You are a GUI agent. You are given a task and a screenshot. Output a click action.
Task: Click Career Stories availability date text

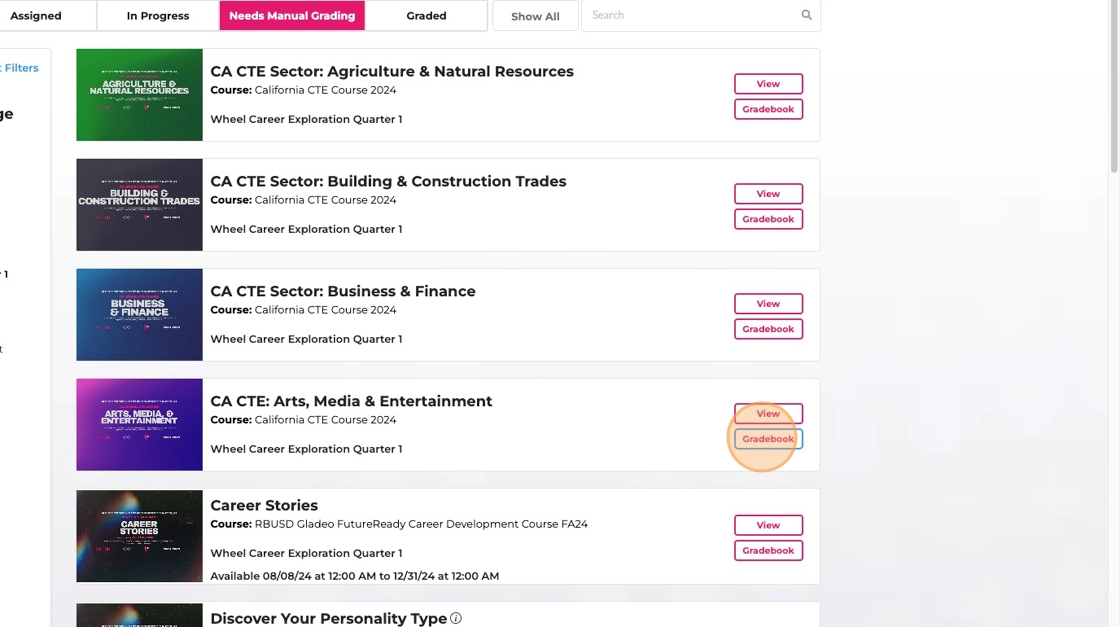(354, 576)
